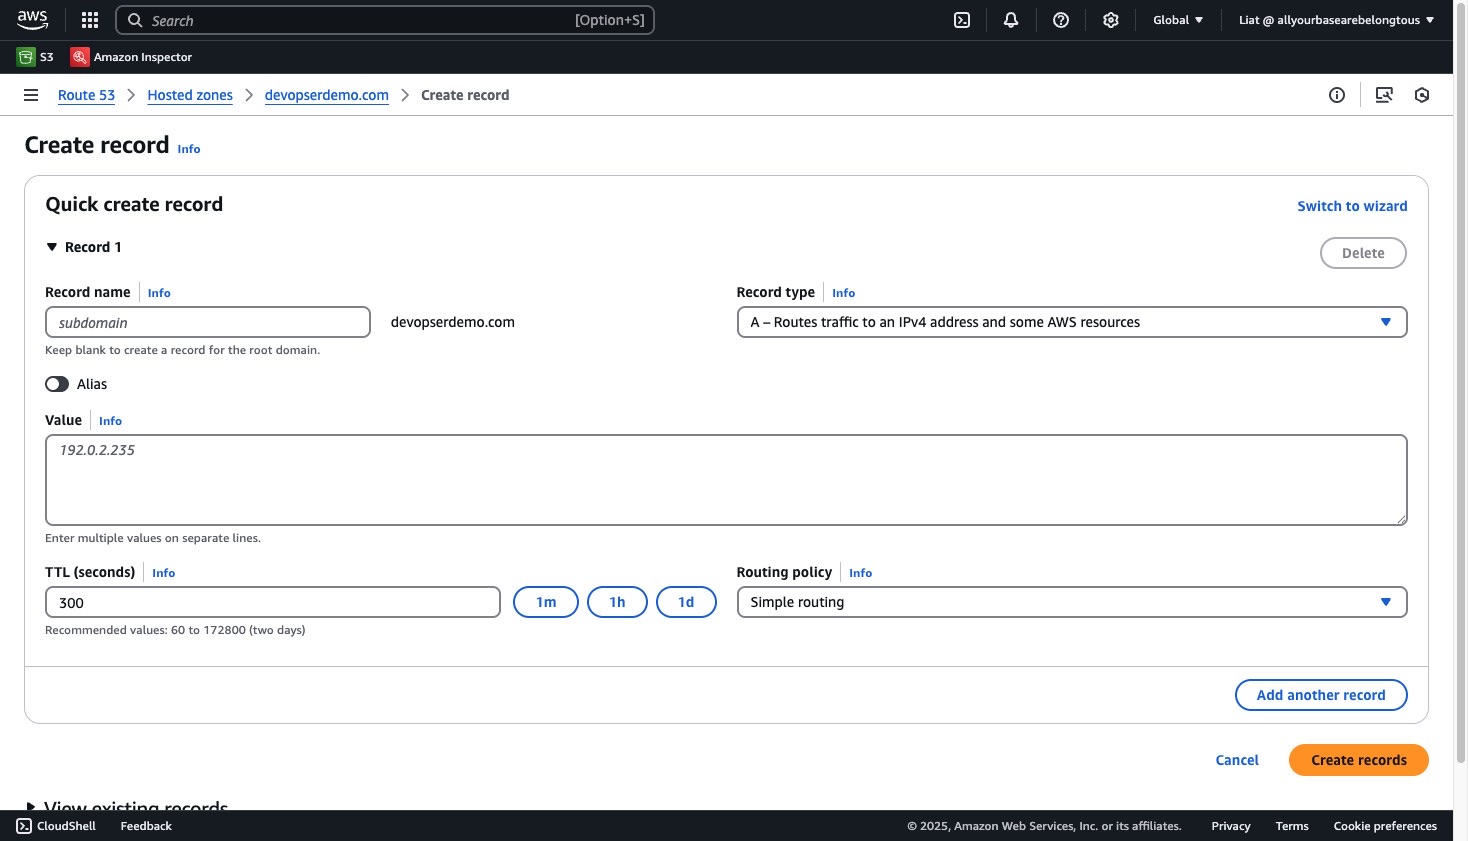Click the Delete record button
The height and width of the screenshot is (841, 1468).
click(x=1363, y=253)
